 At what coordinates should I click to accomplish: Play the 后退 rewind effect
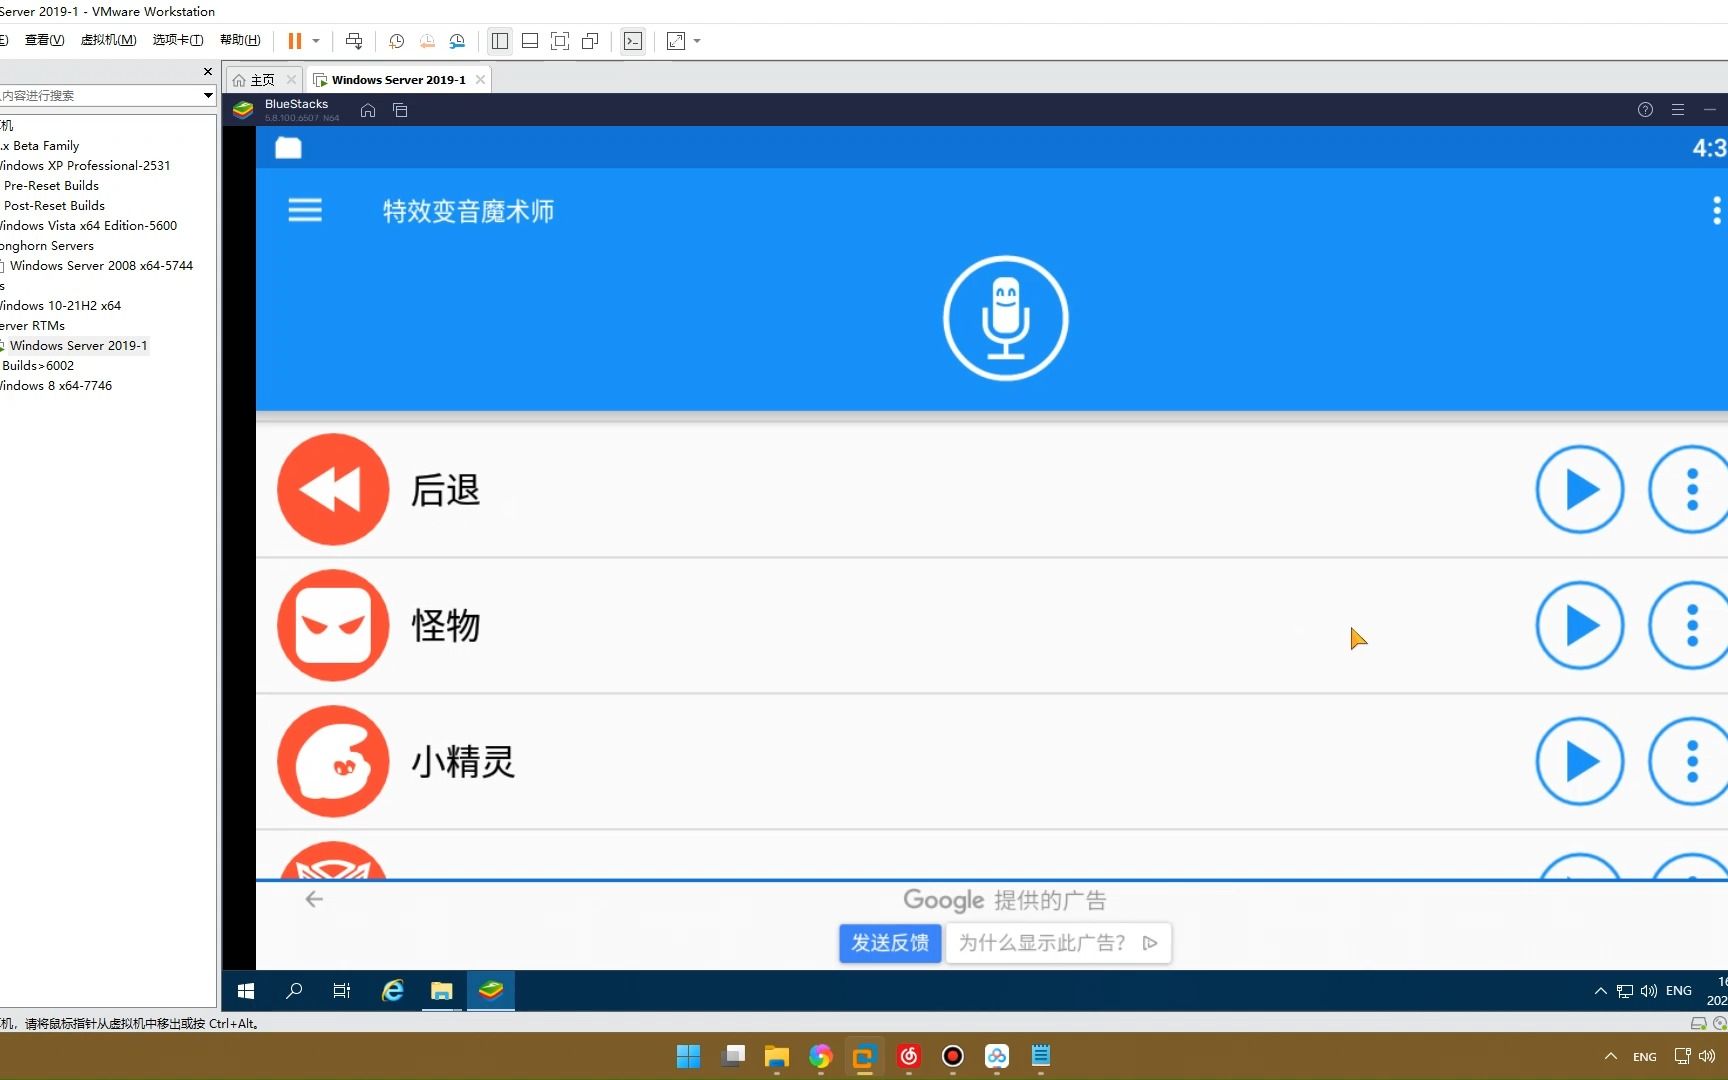pos(1580,490)
